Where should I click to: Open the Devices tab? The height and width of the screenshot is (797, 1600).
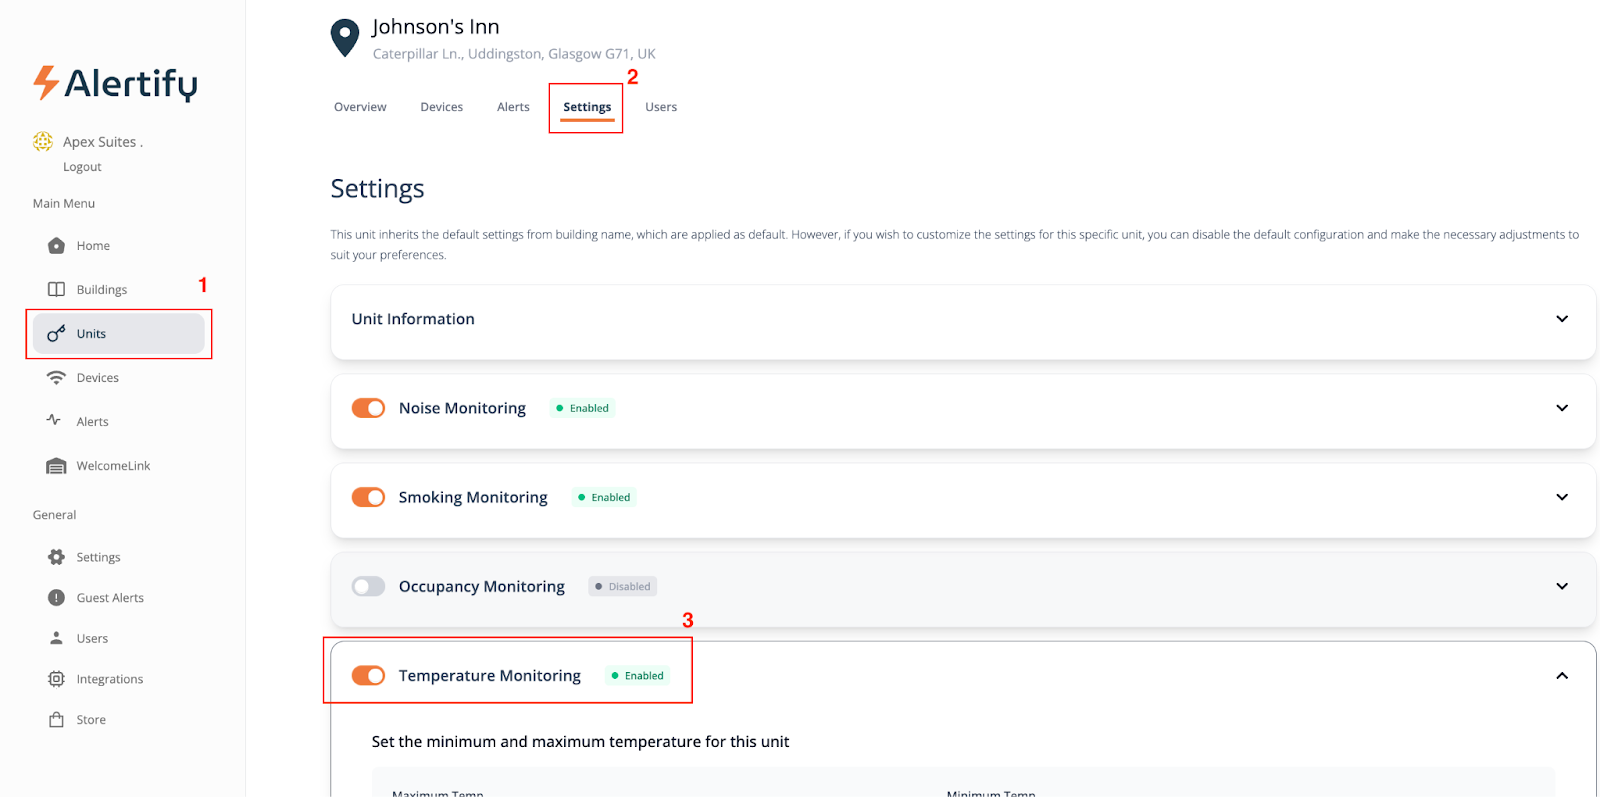click(441, 107)
